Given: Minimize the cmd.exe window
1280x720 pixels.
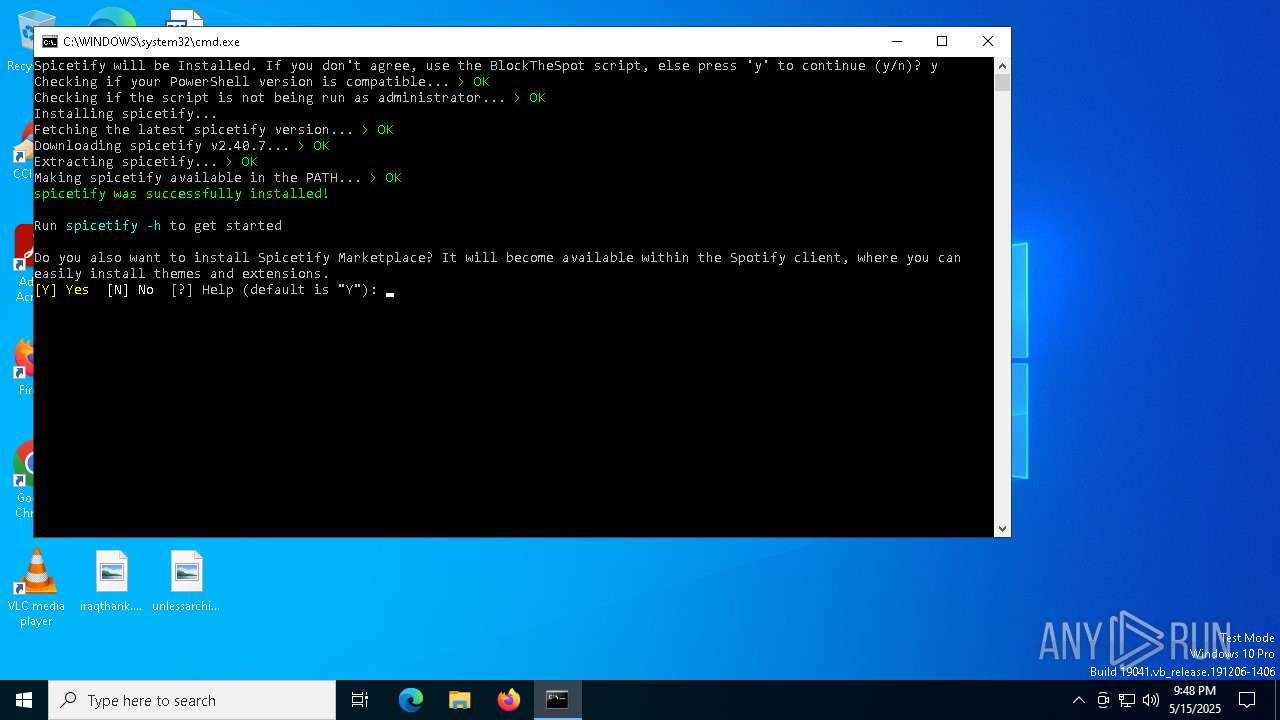Looking at the screenshot, I should 896,41.
